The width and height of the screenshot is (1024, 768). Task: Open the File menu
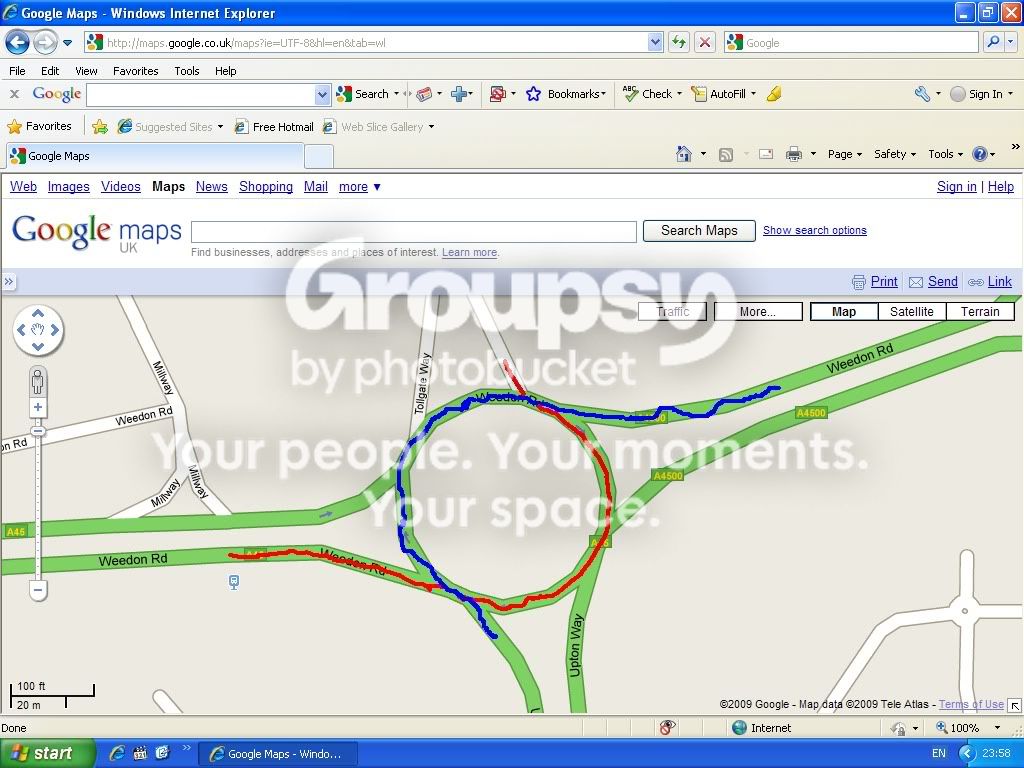(18, 71)
